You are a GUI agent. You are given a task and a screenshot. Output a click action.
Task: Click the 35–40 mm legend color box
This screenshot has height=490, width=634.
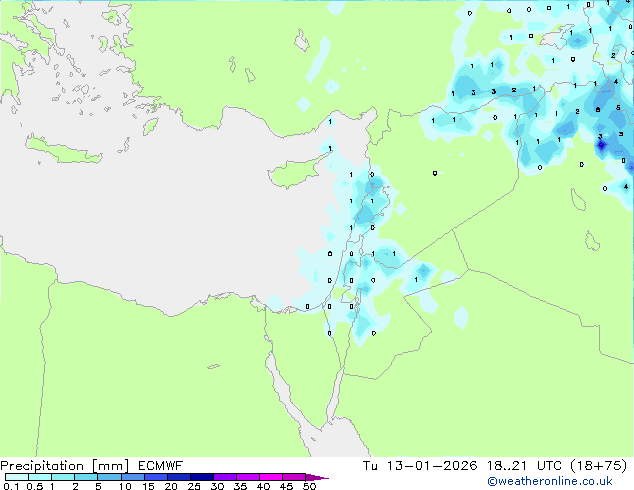click(247, 477)
